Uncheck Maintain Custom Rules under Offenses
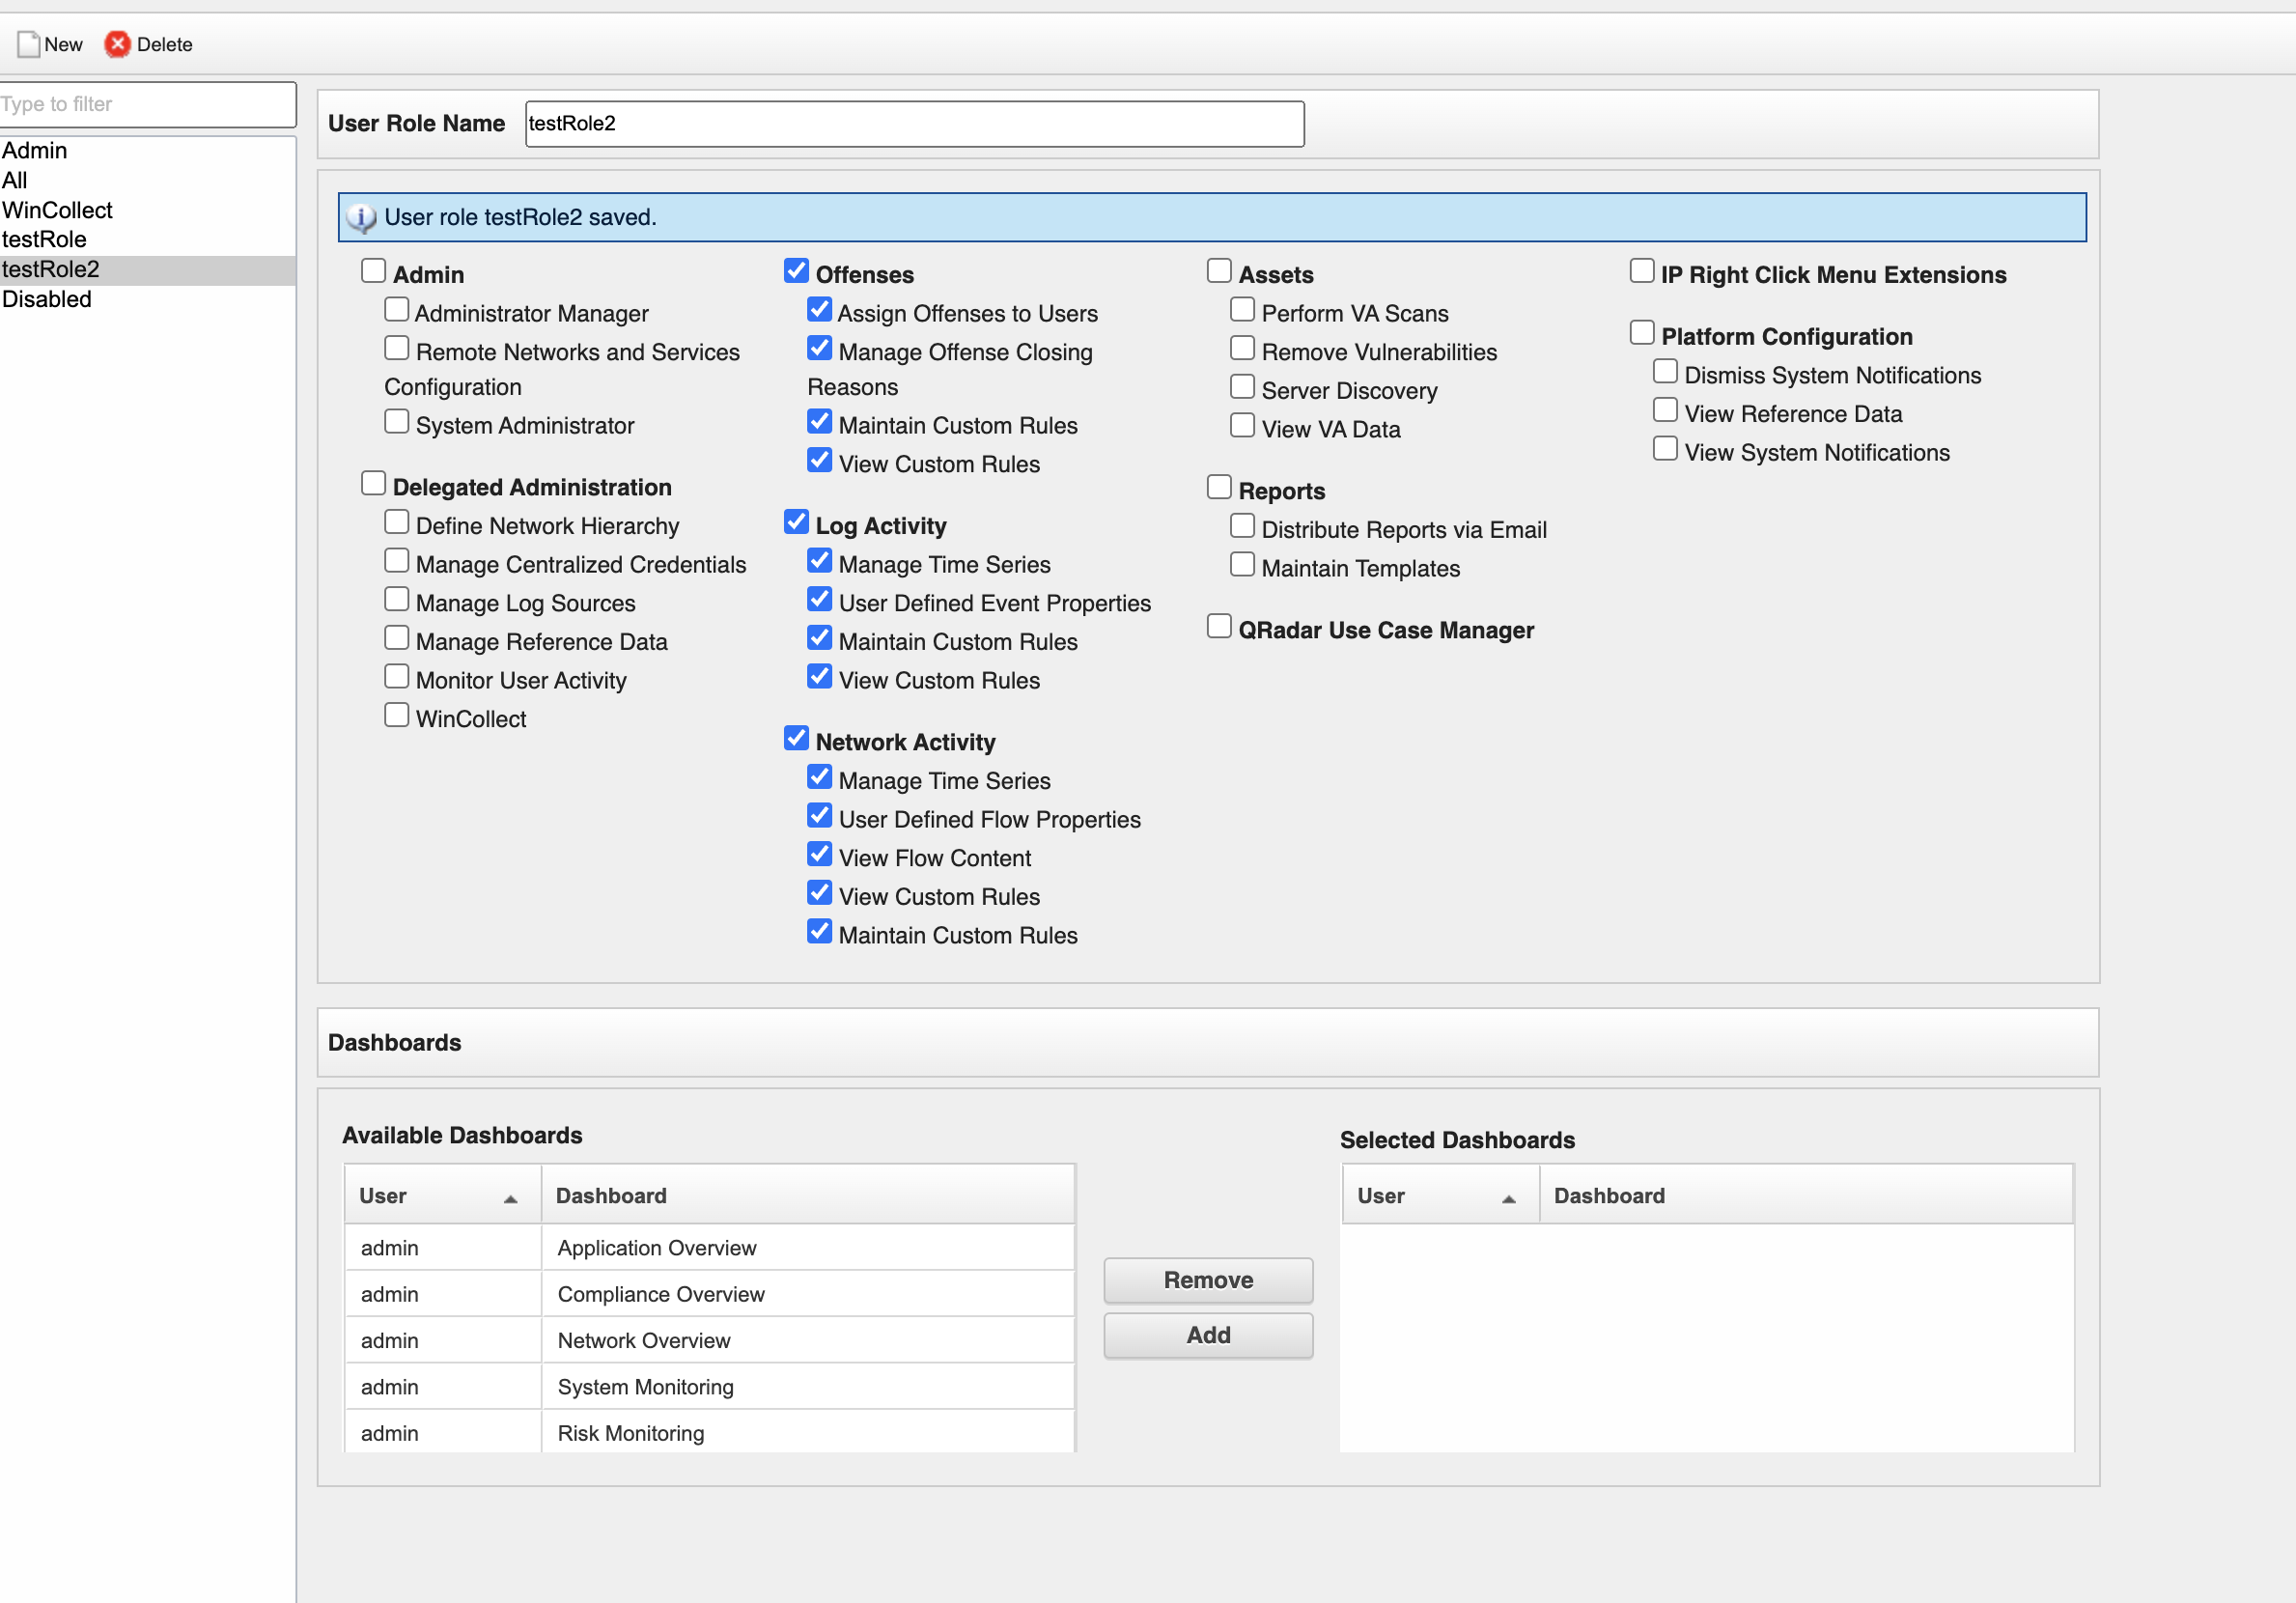The height and width of the screenshot is (1603, 2296). coord(819,422)
